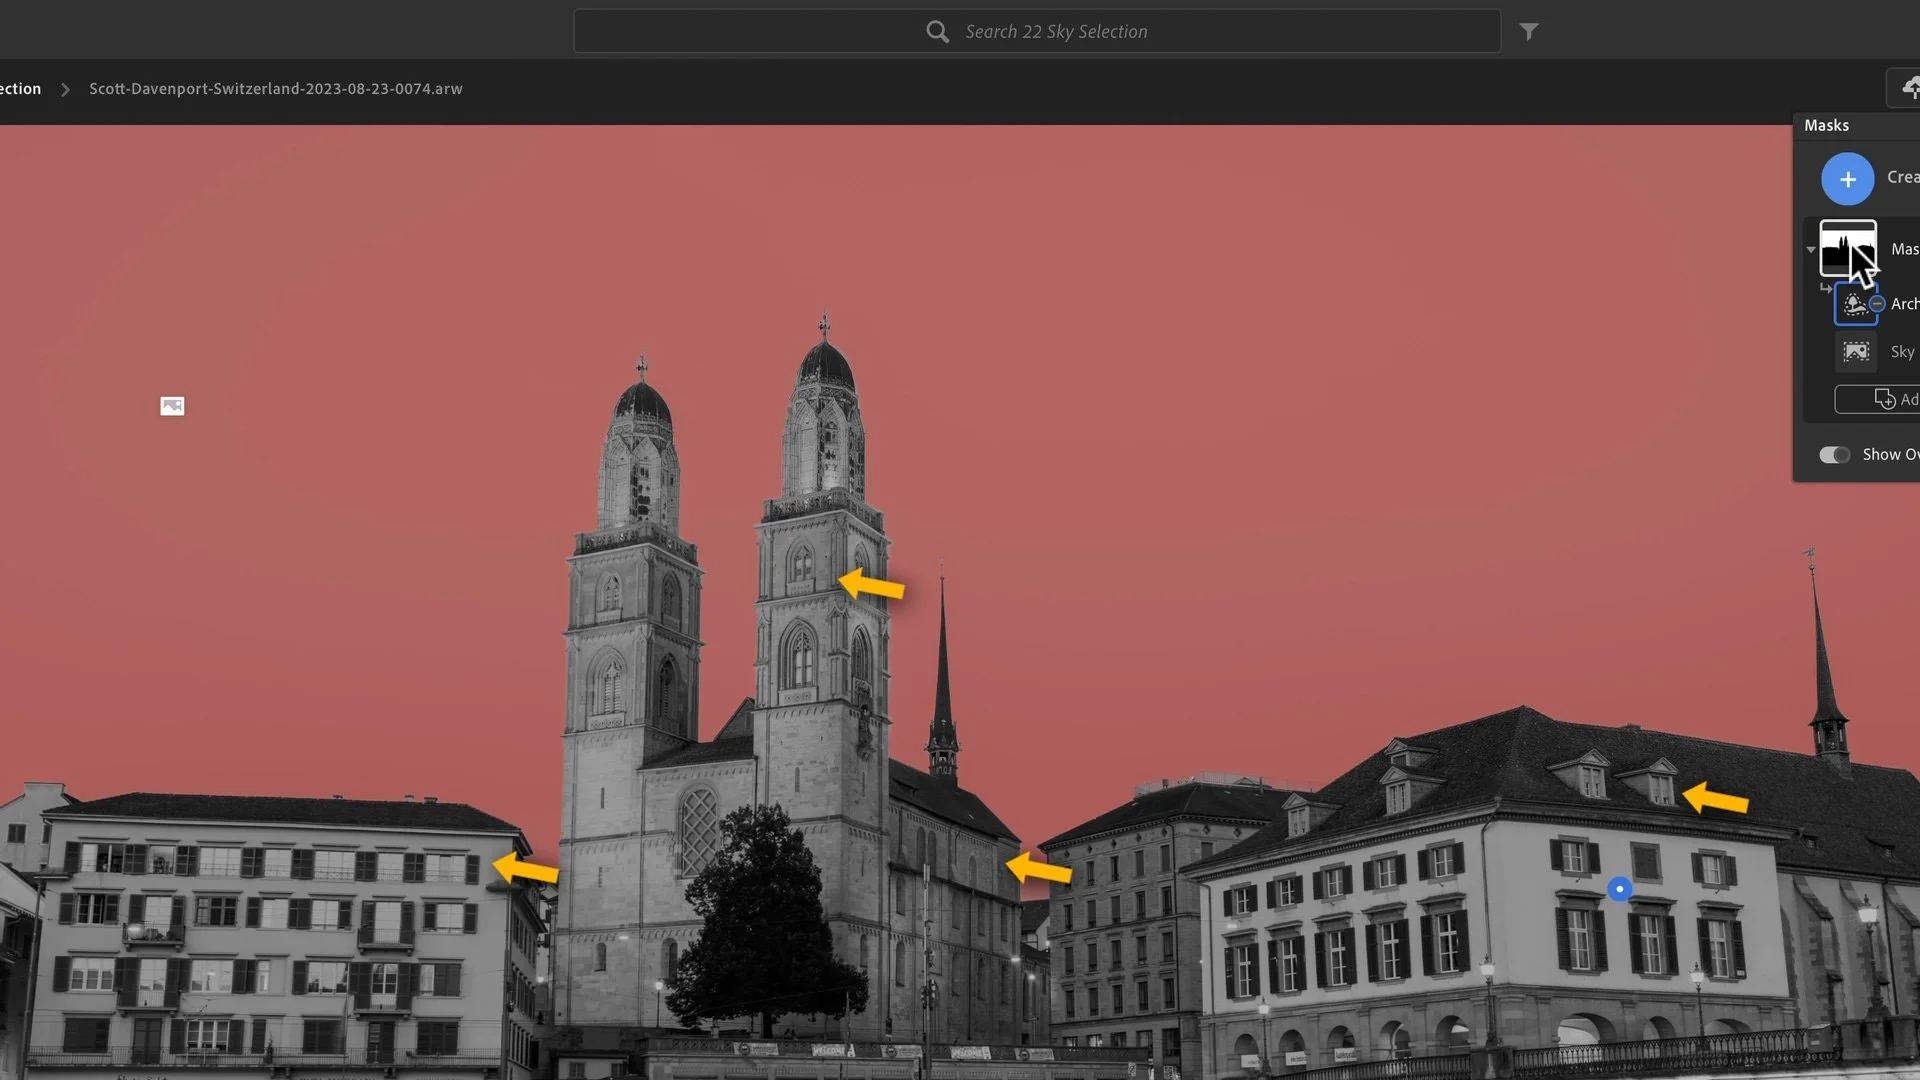Screen dimensions: 1920x1080
Task: Click the magnifying glass search icon
Action: 937,32
